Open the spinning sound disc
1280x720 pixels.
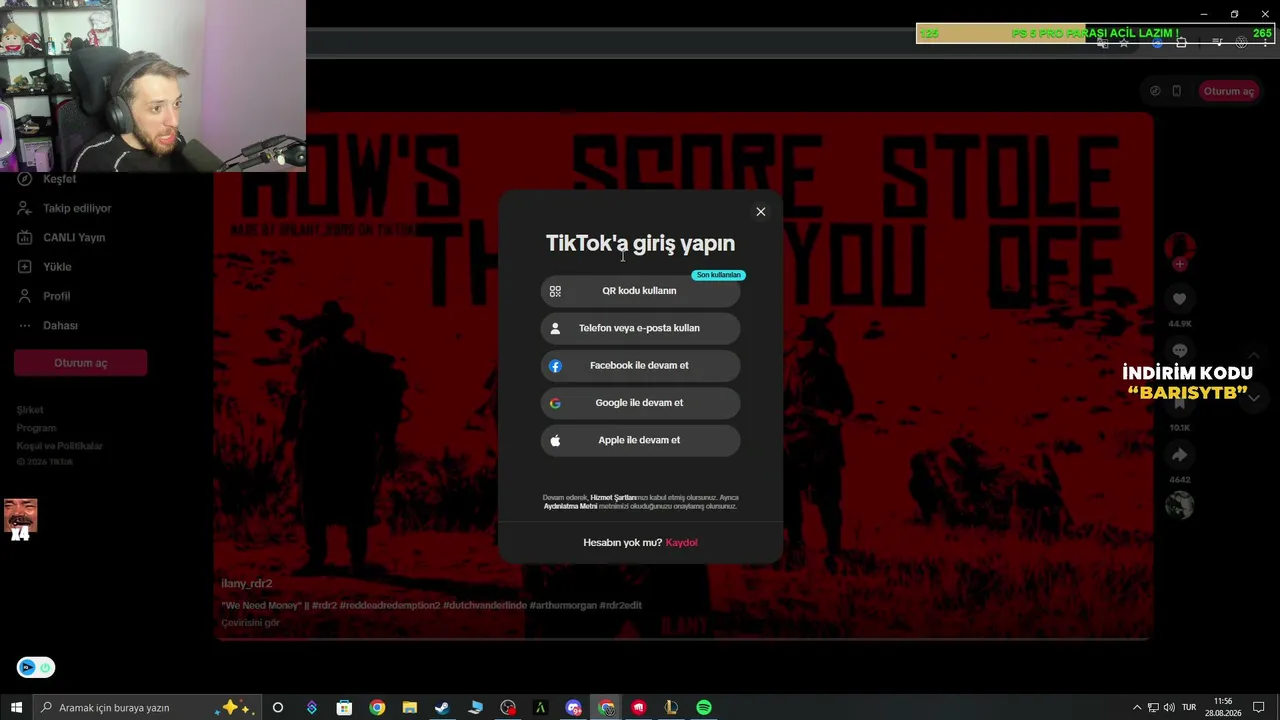(x=1180, y=505)
